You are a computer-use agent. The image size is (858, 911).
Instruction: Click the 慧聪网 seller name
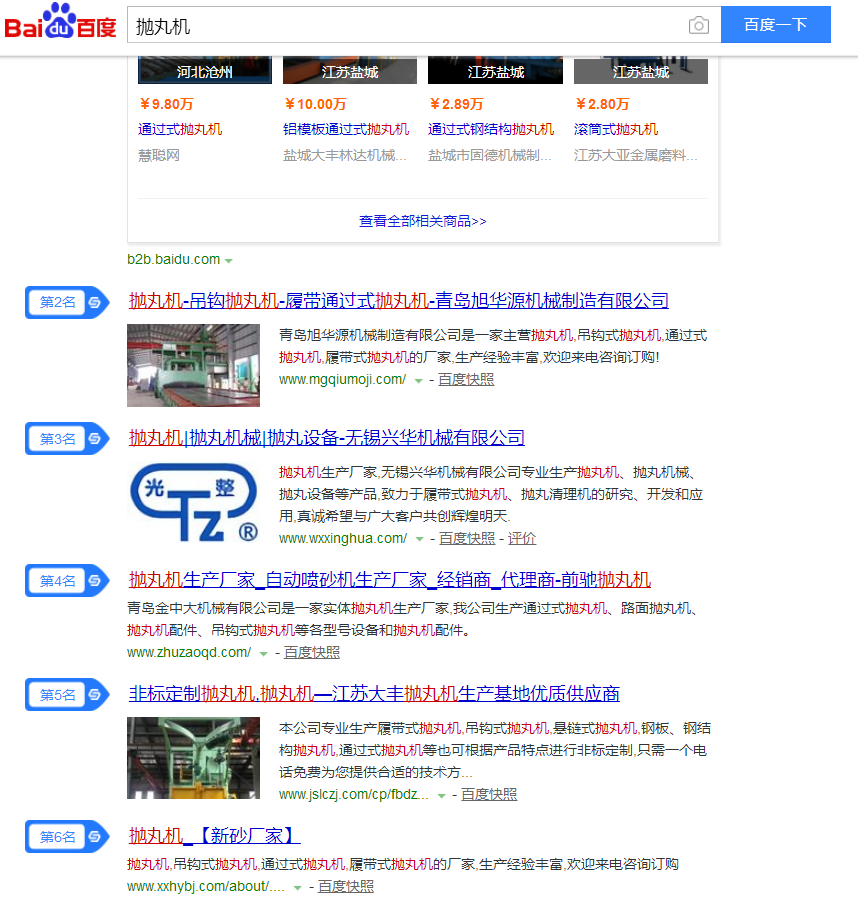[159, 156]
